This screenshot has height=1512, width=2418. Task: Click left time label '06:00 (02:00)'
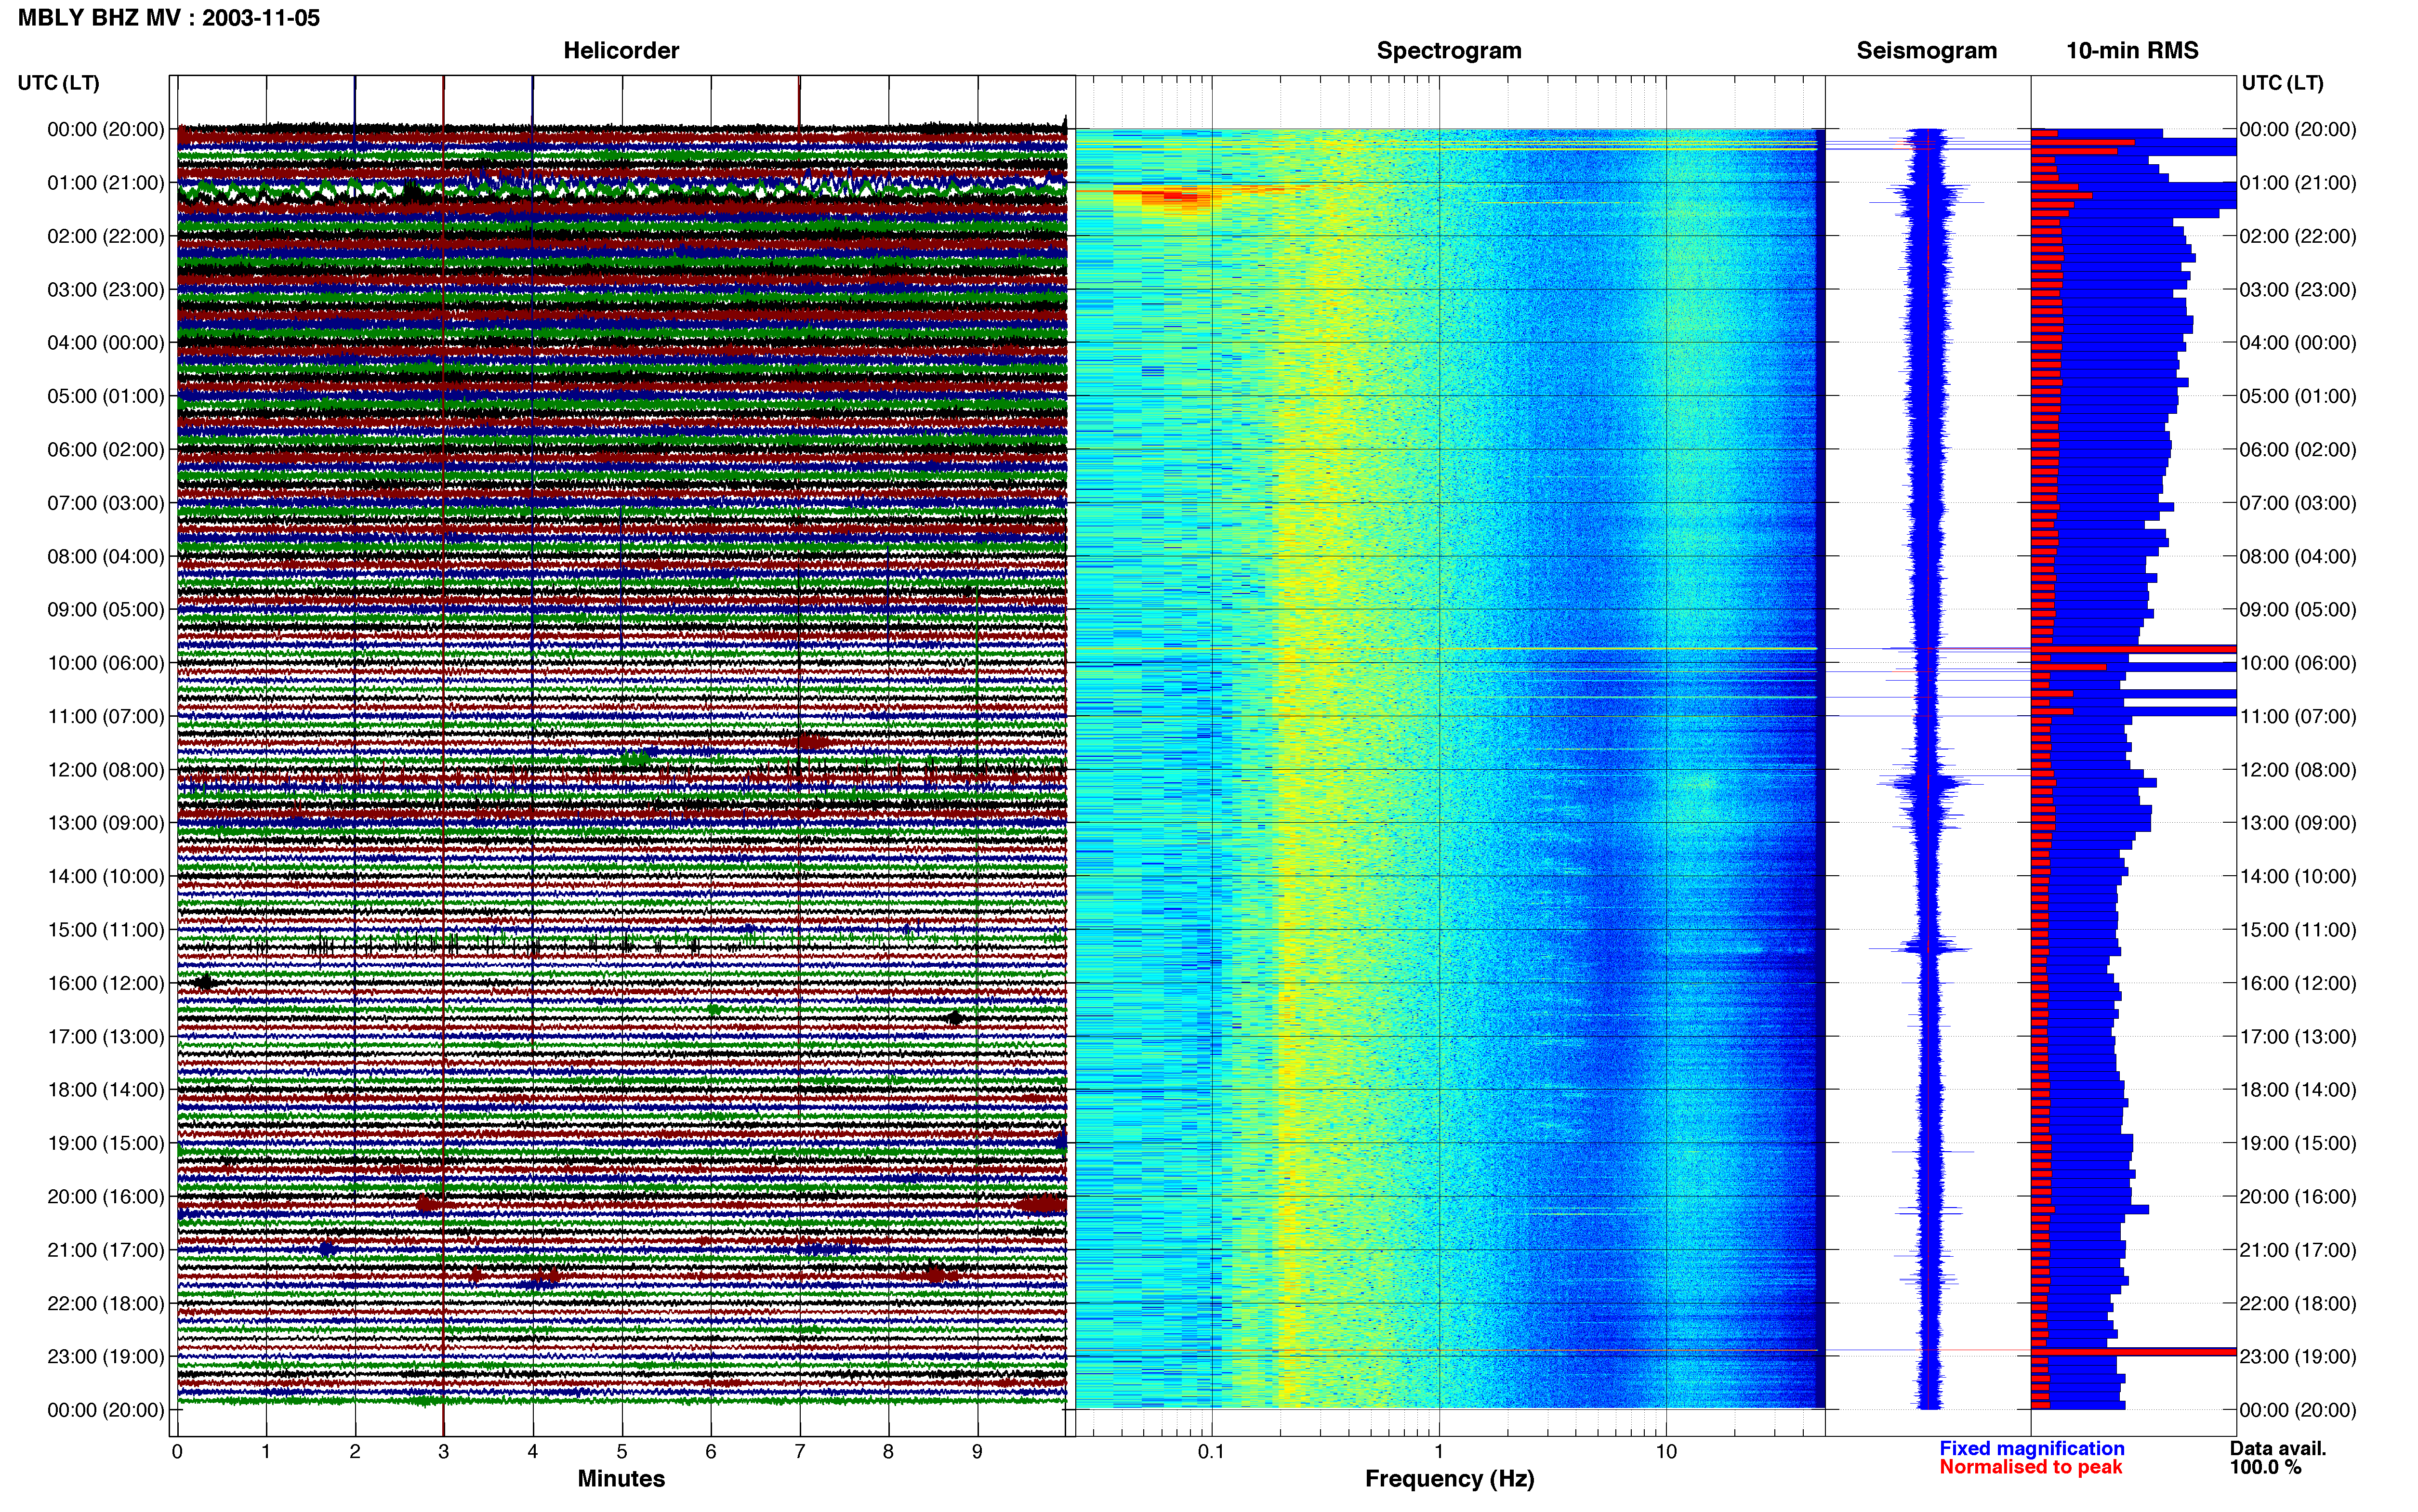[106, 450]
